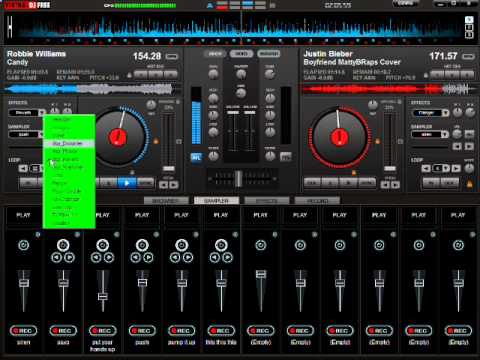
Task: Click the left deck pitch bend minus arrow
Action: coord(163,185)
